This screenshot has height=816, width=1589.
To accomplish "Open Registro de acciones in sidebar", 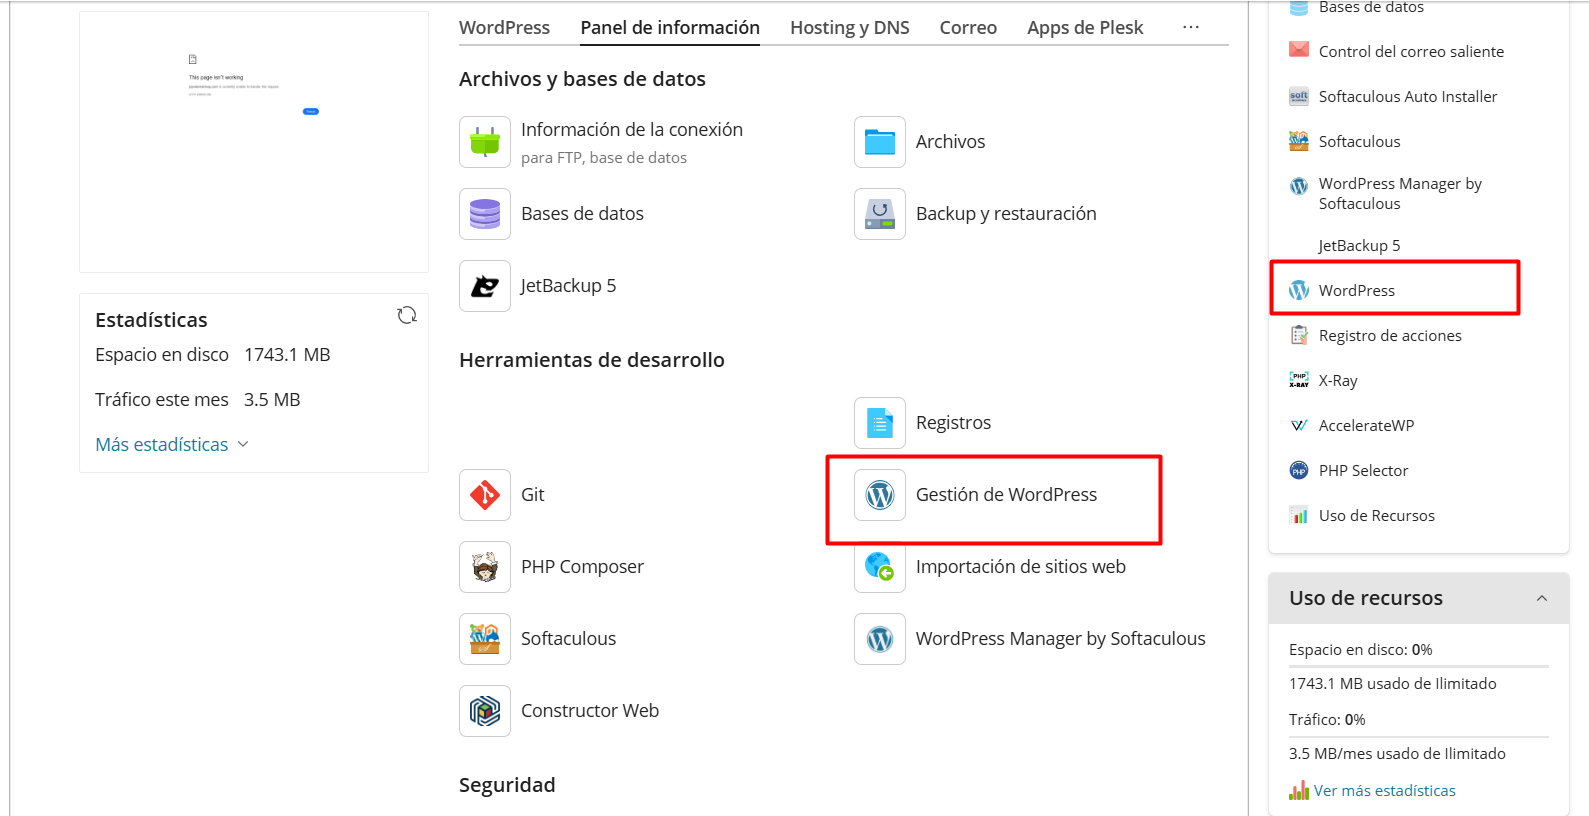I will coord(1389,336).
